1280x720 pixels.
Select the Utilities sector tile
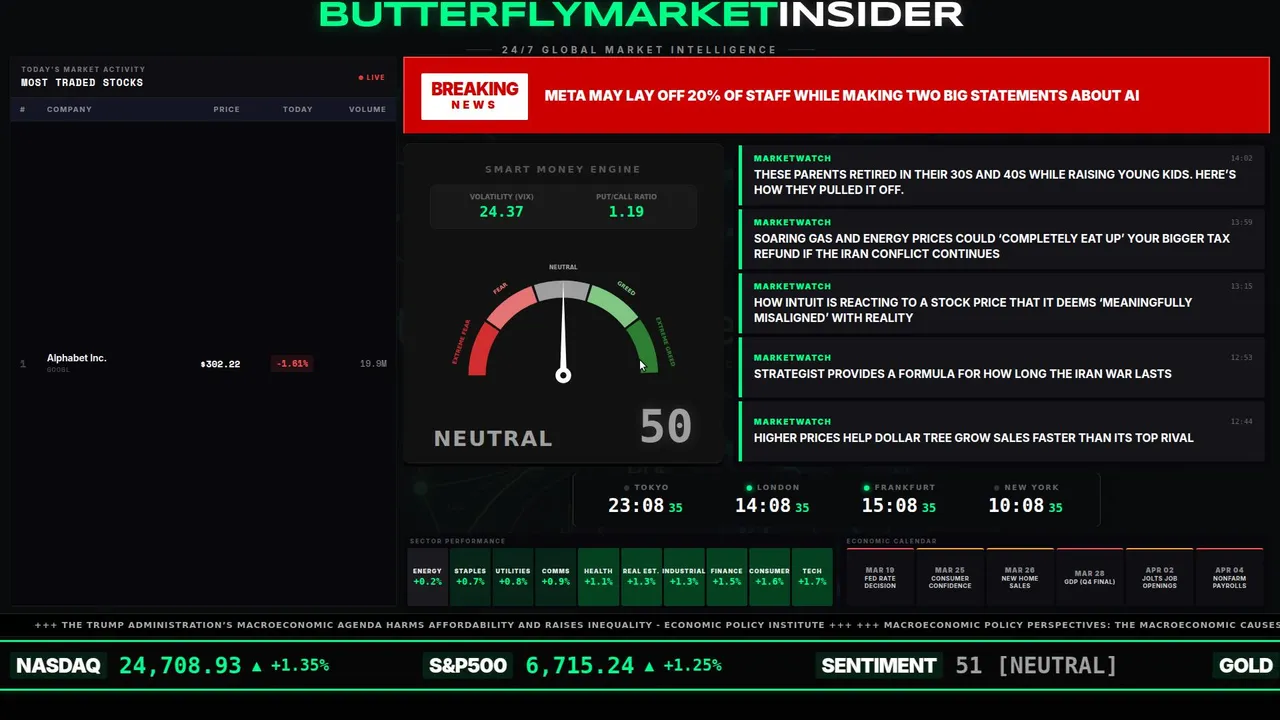tap(513, 577)
